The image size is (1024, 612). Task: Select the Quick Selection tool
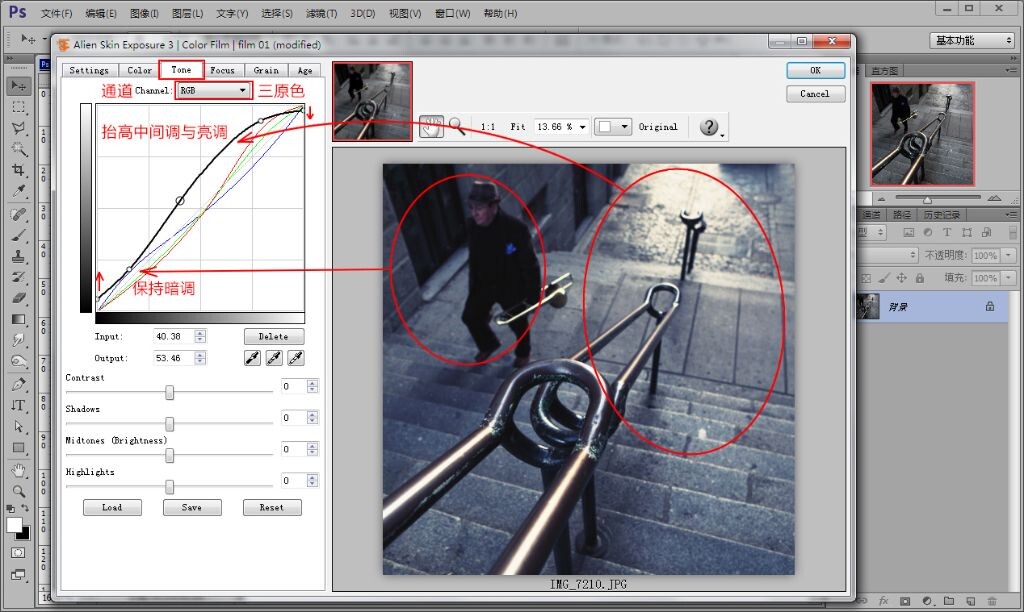(x=18, y=150)
